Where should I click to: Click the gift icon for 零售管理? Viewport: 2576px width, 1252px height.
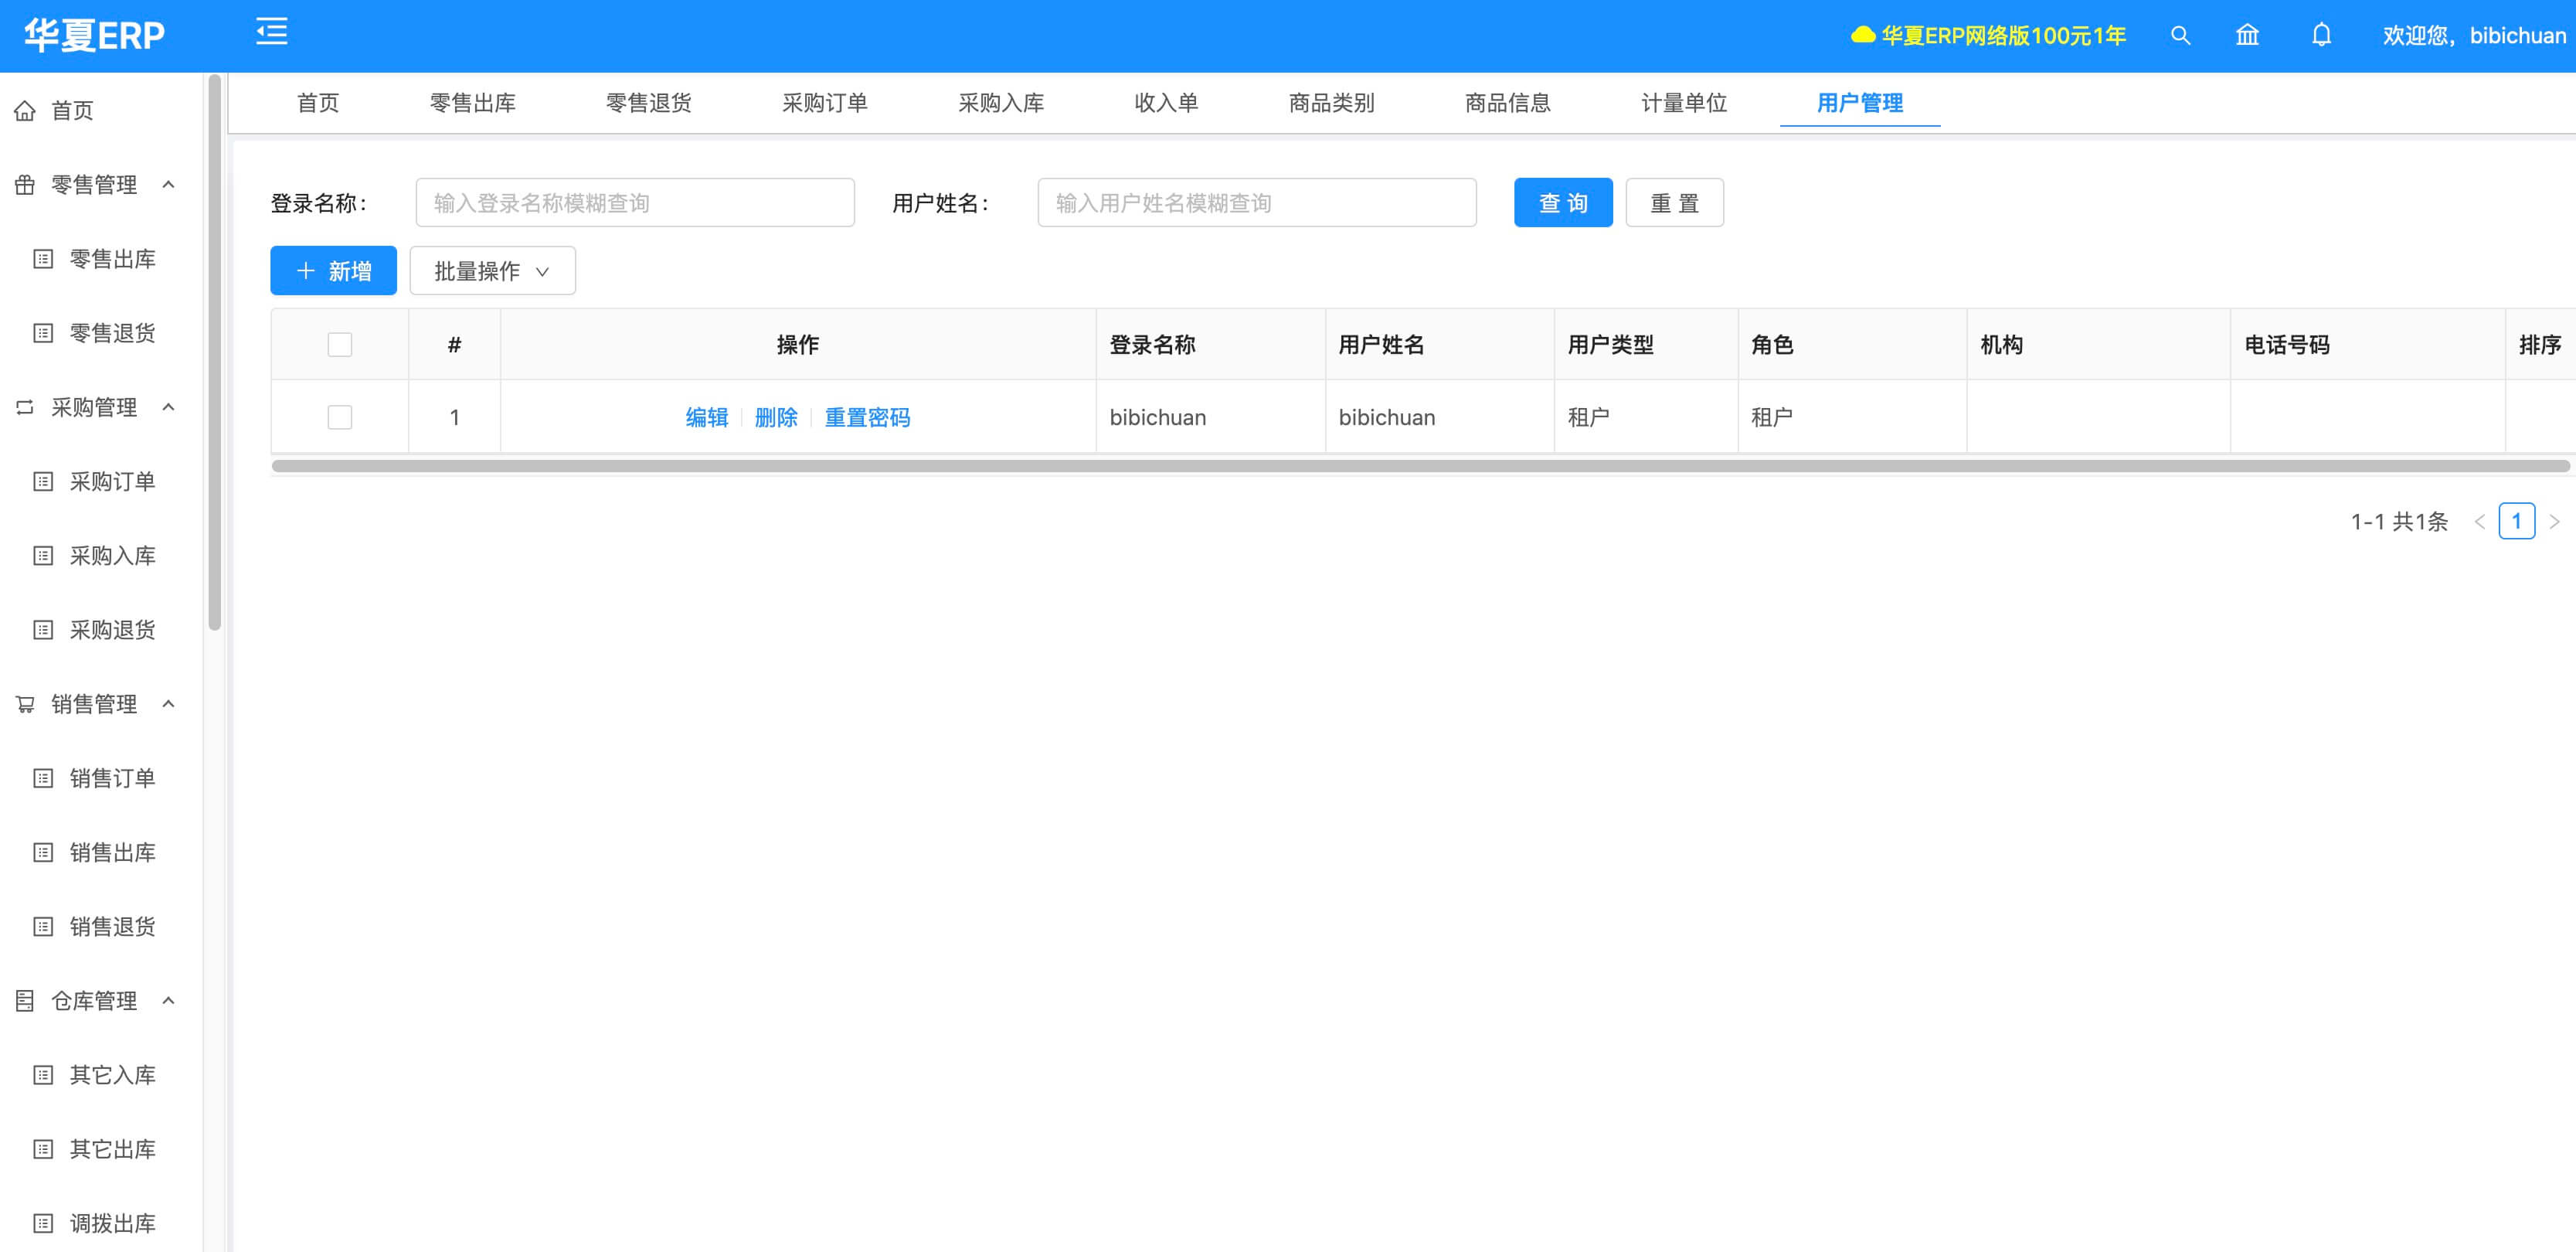[x=25, y=185]
